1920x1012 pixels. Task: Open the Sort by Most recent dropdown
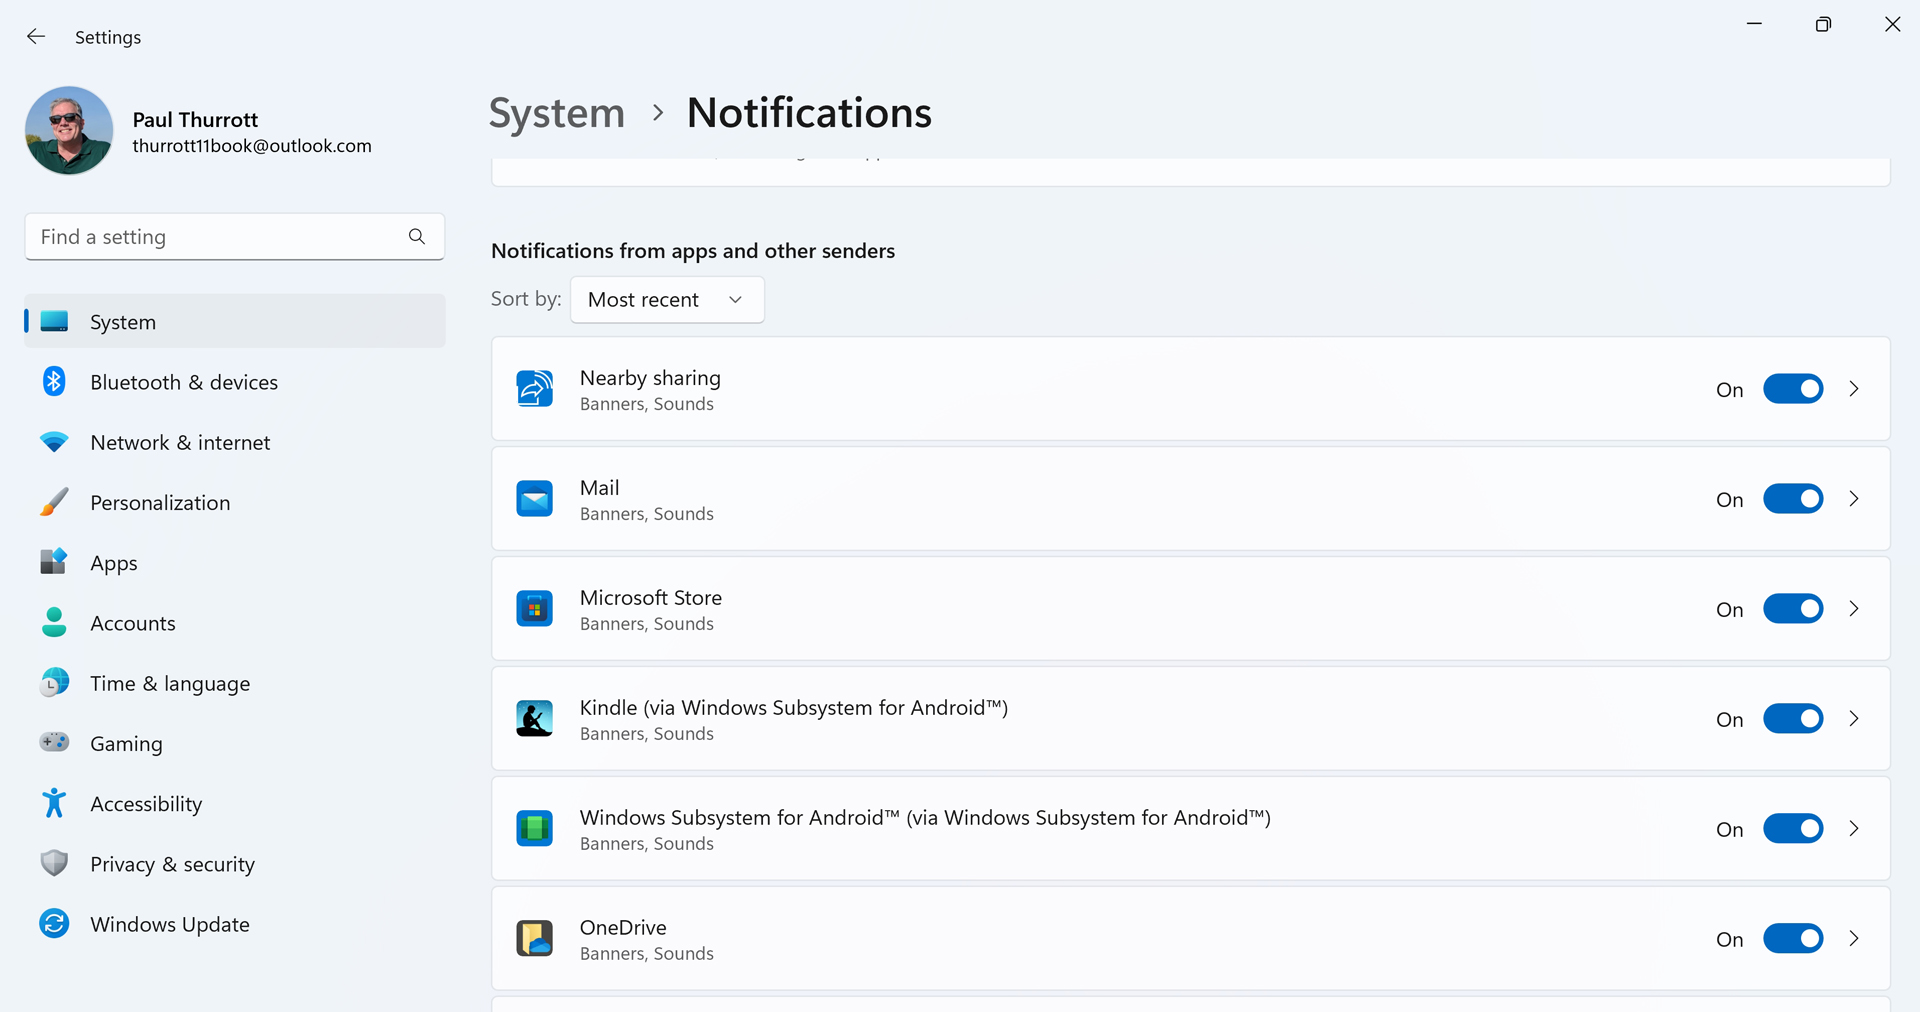tap(667, 300)
